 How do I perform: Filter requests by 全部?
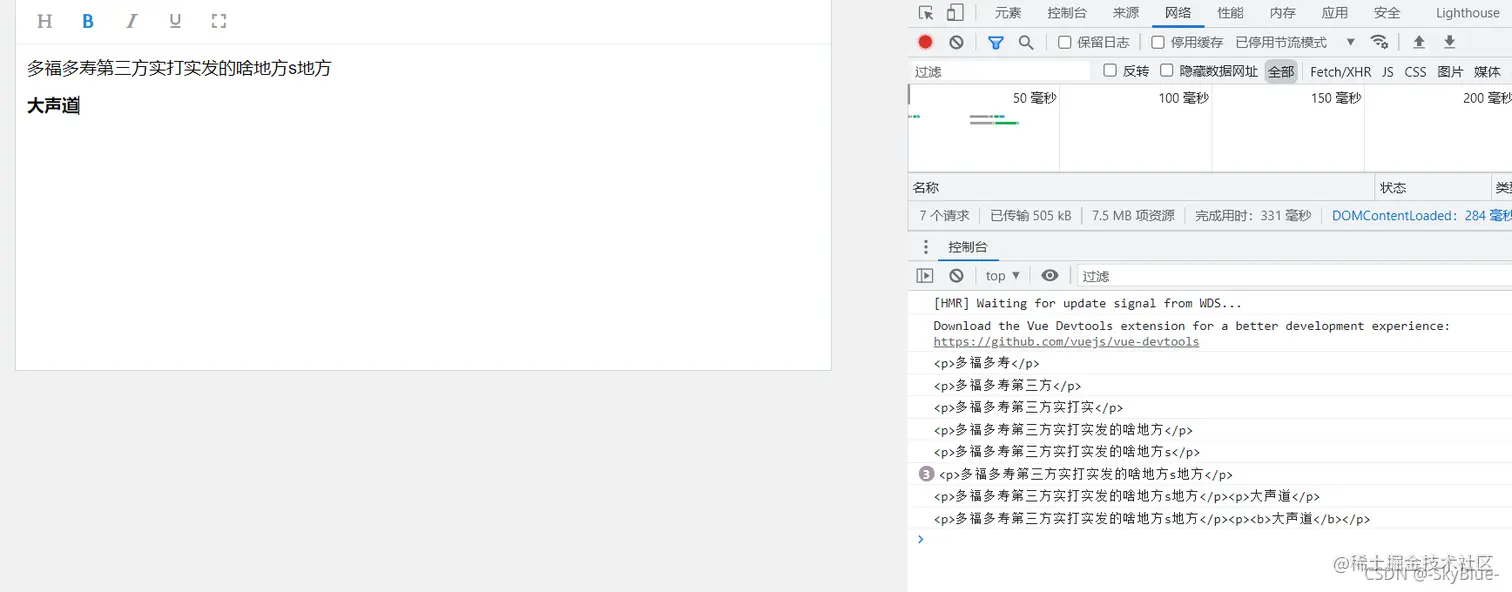pyautogui.click(x=1281, y=72)
